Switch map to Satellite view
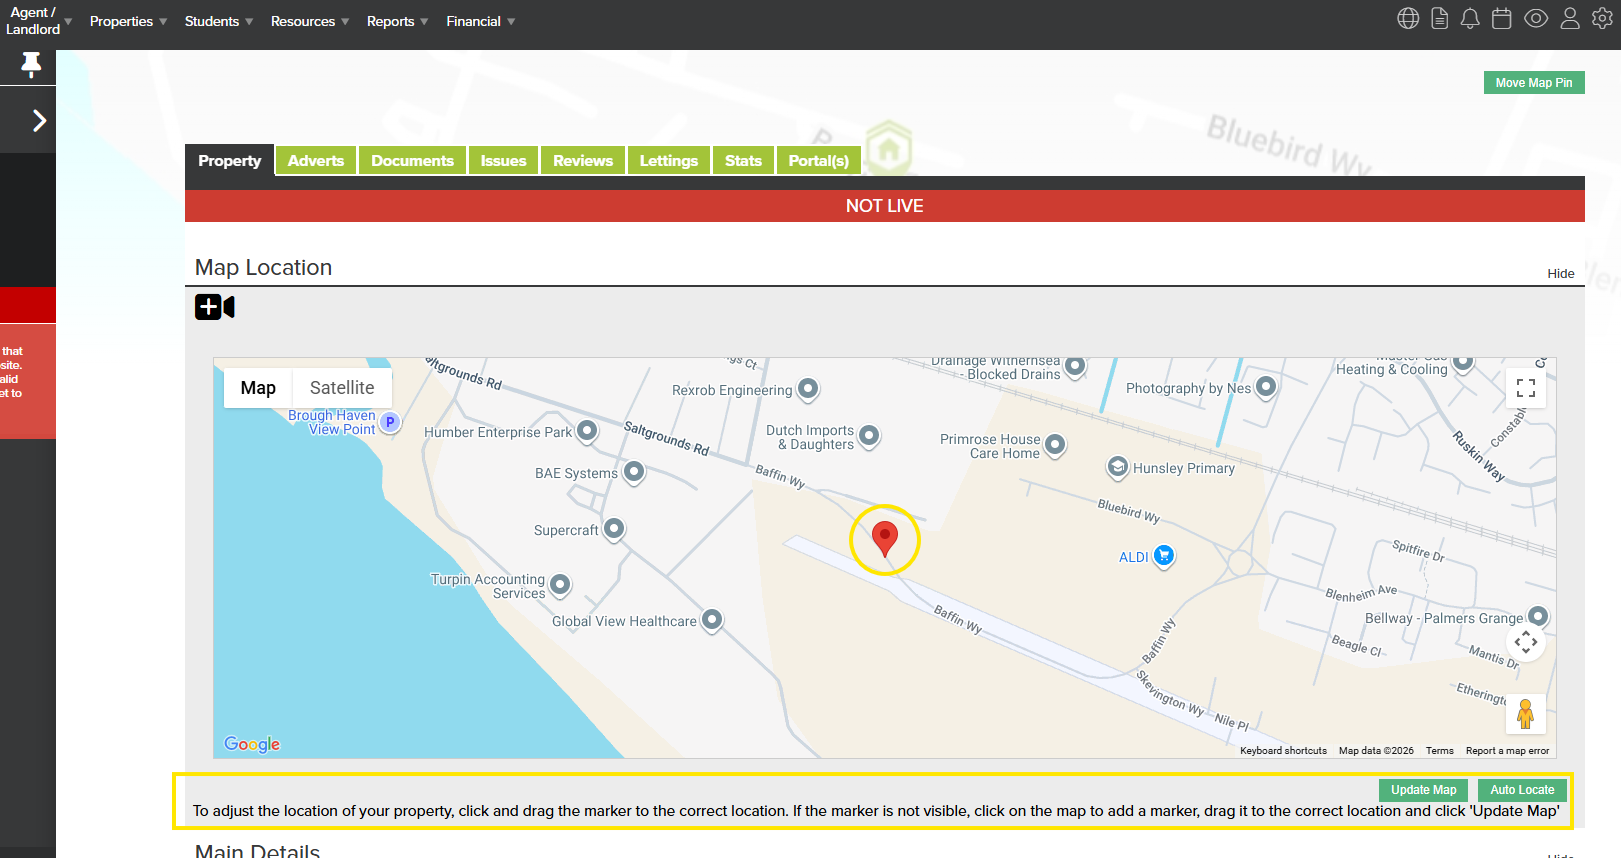This screenshot has width=1621, height=858. 342,388
